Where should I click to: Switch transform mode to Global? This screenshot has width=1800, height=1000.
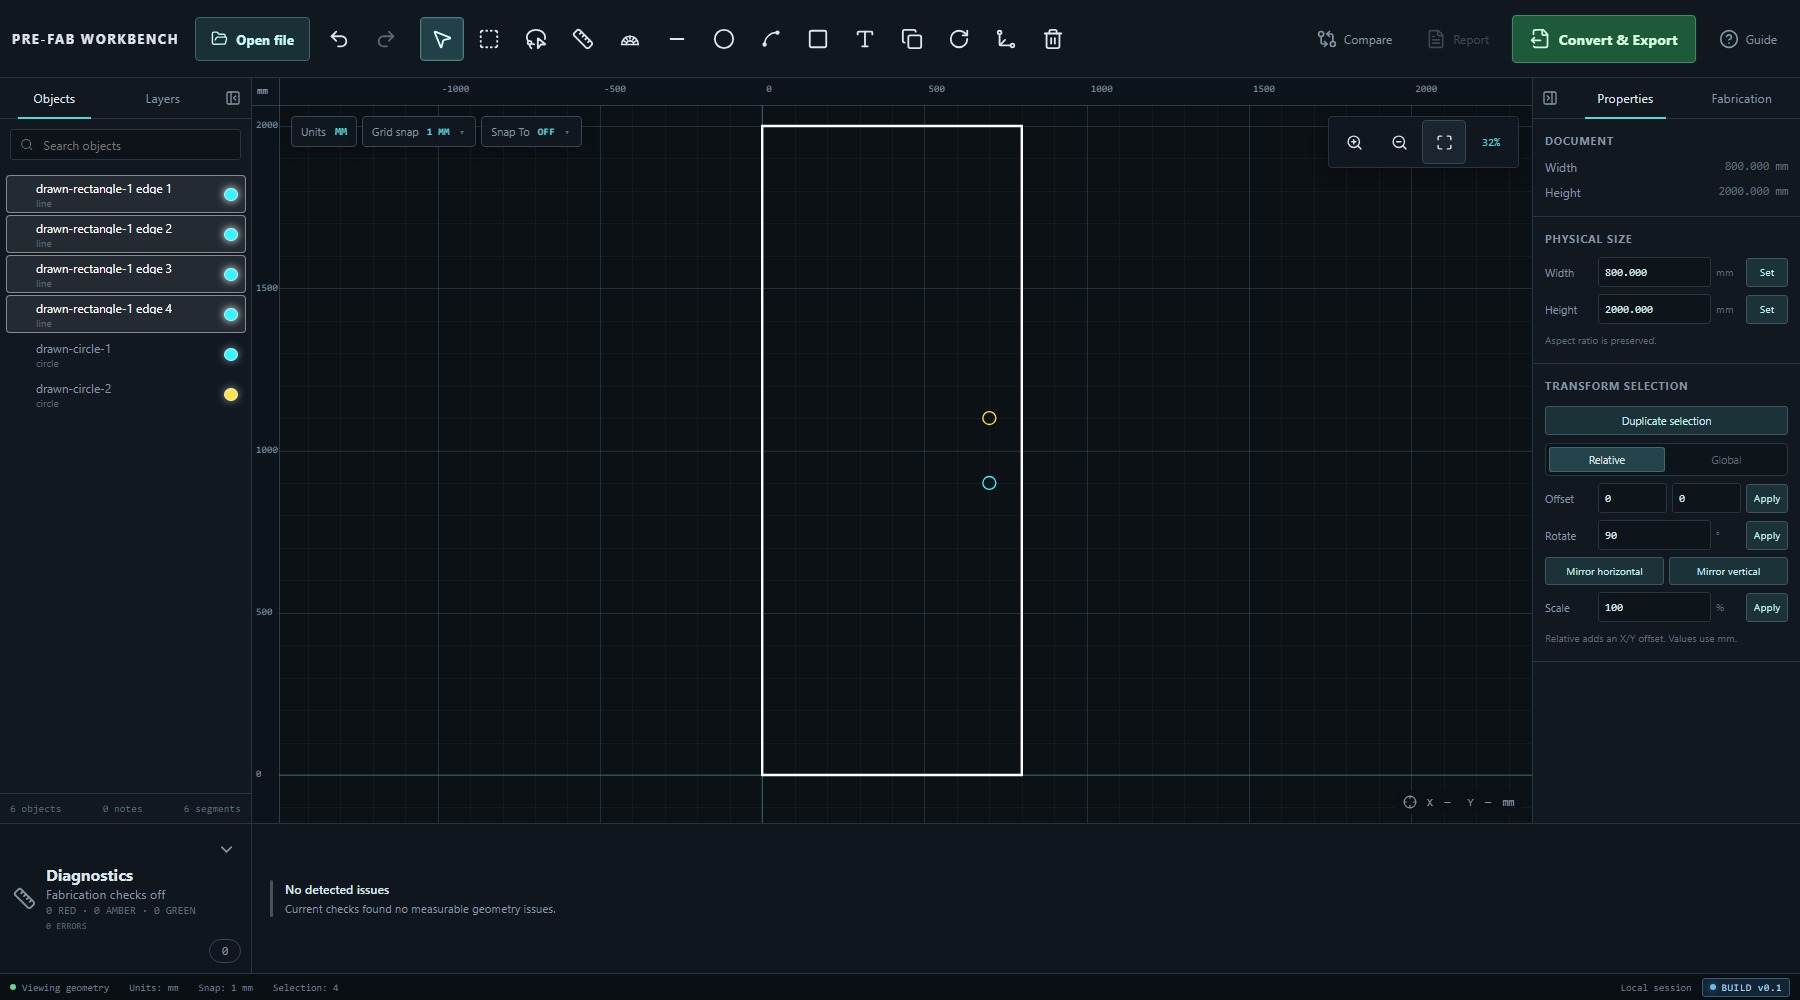point(1726,460)
